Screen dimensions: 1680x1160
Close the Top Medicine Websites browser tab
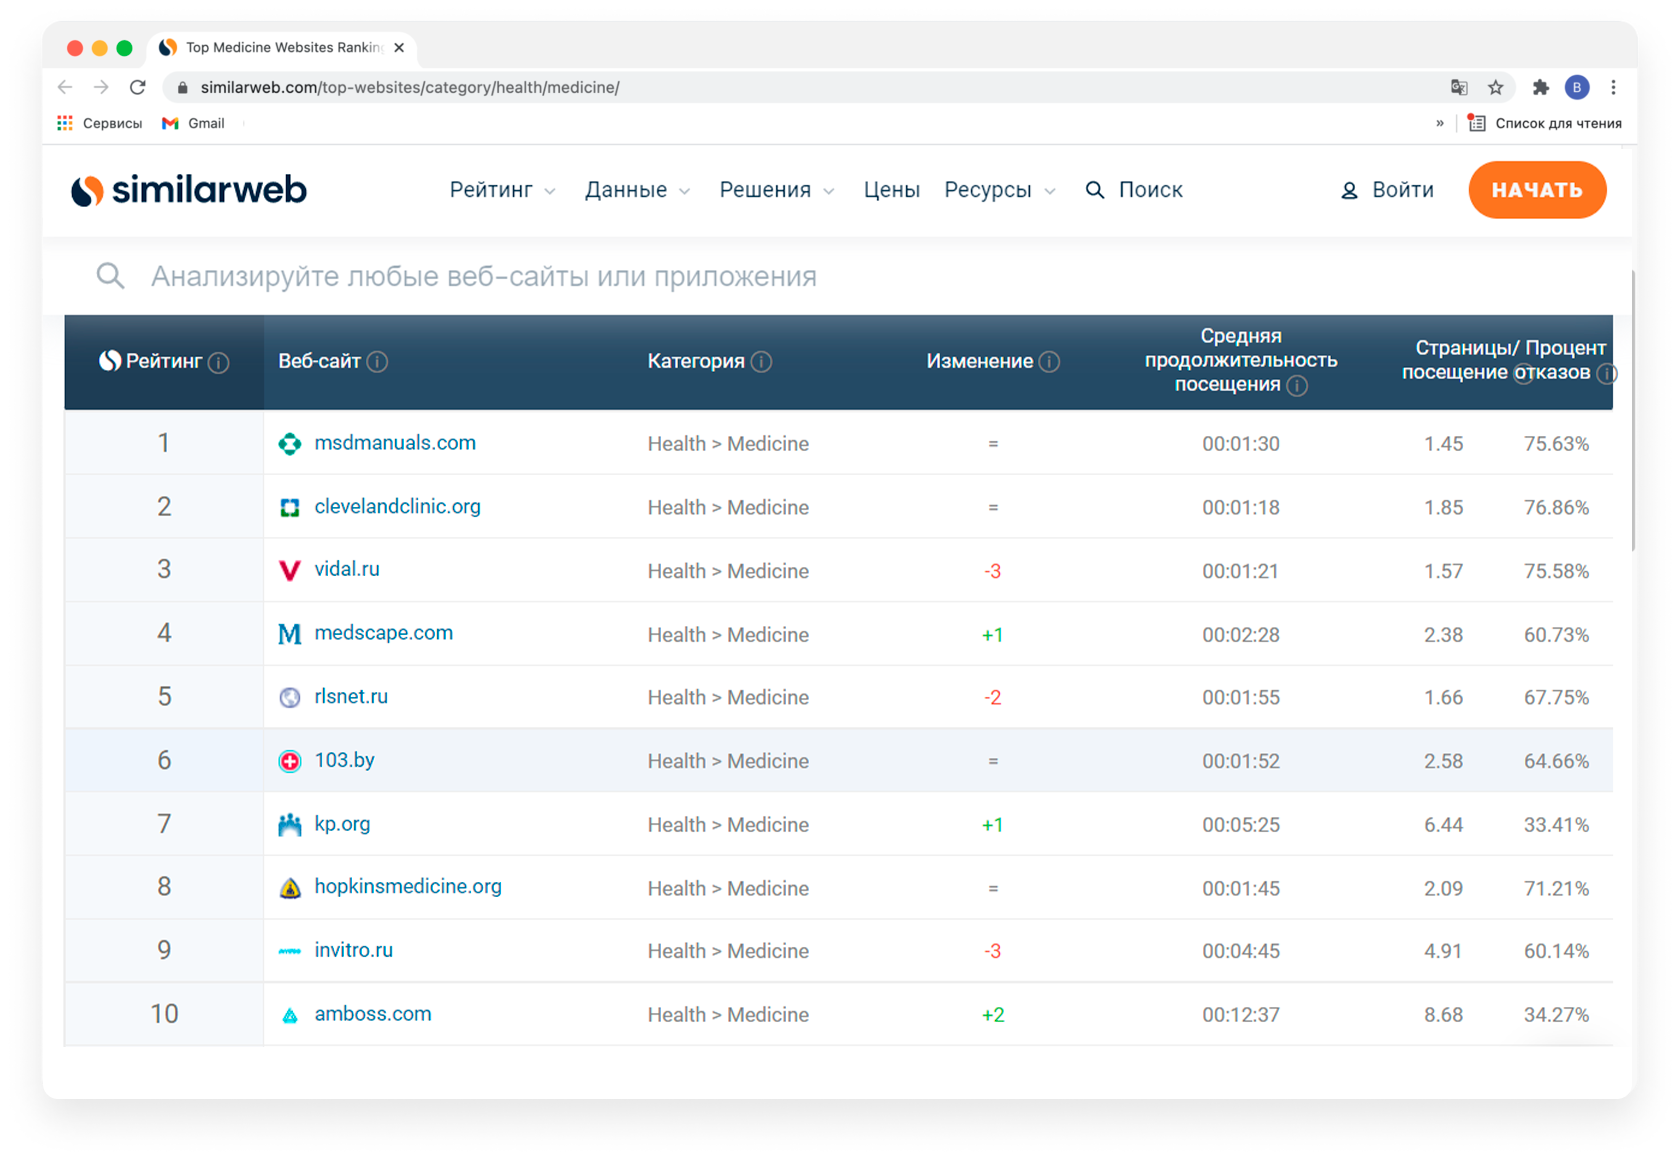coord(399,48)
